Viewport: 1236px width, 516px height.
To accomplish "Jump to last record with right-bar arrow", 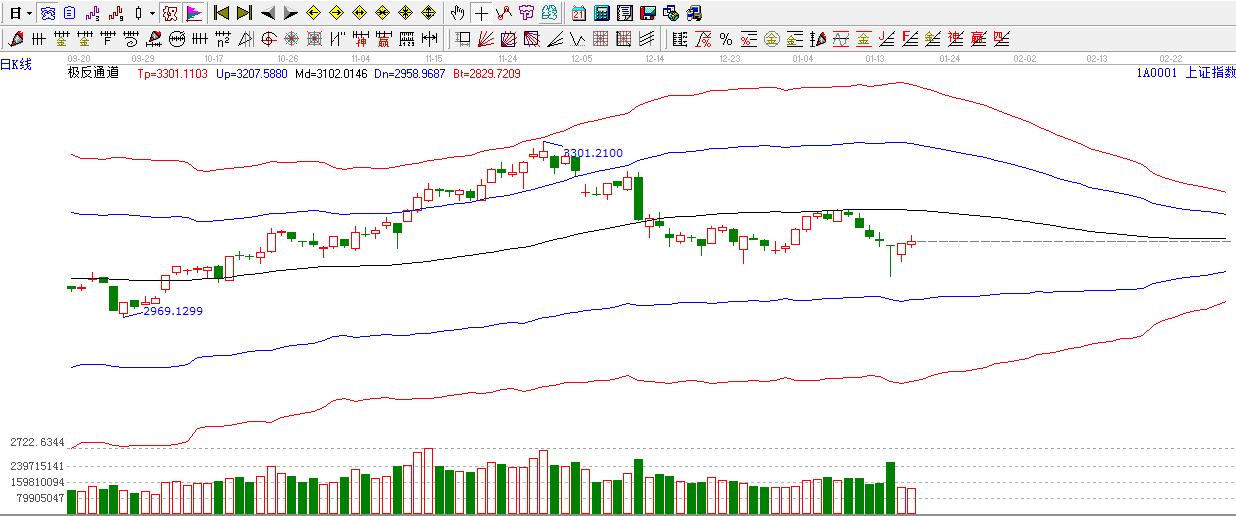I will tap(244, 13).
